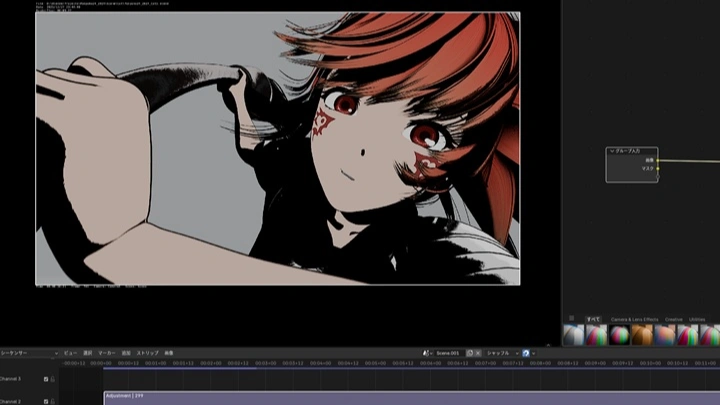Open the ストリップ (Strip) menu
This screenshot has width=720, height=405.
[x=147, y=353]
